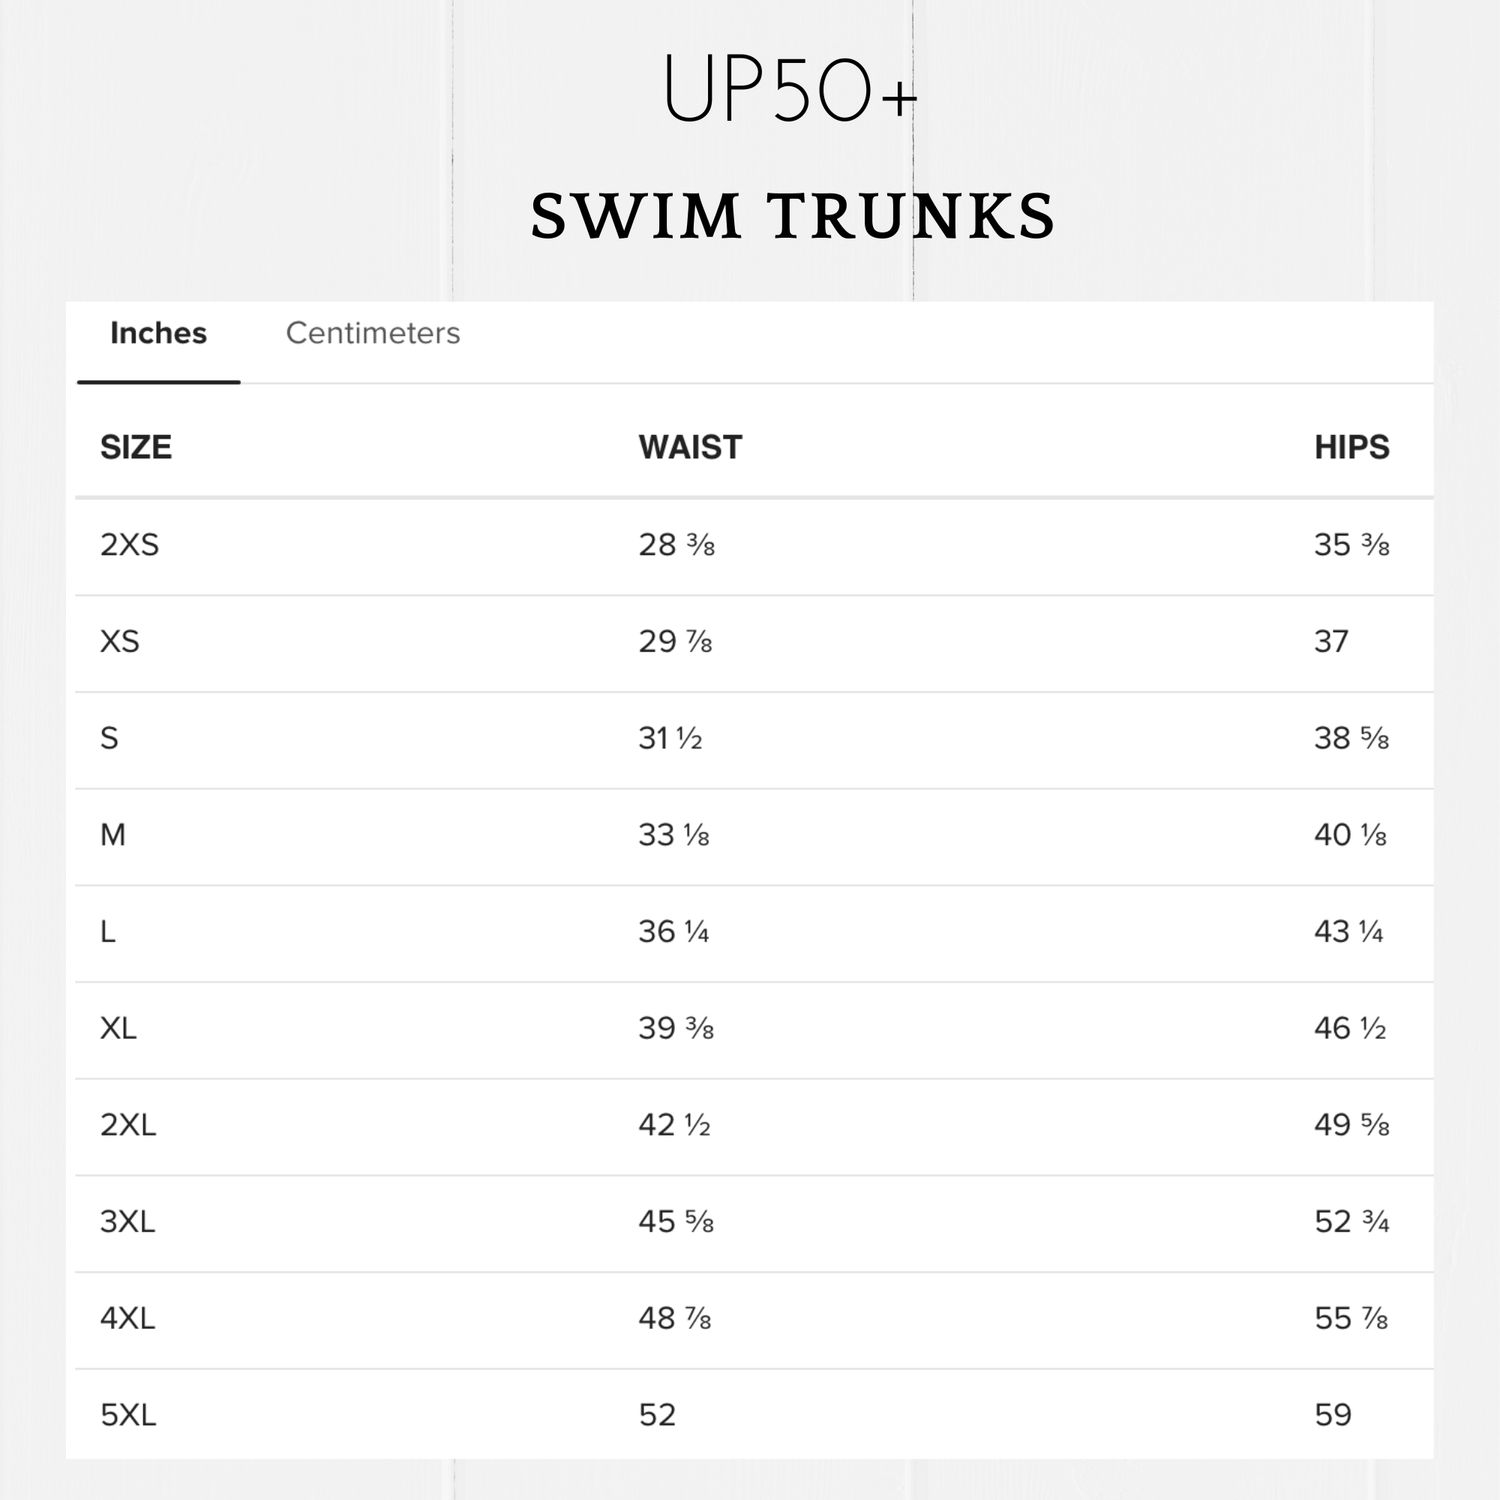The height and width of the screenshot is (1500, 1500).
Task: Click the HIPS column header
Action: (1351, 447)
